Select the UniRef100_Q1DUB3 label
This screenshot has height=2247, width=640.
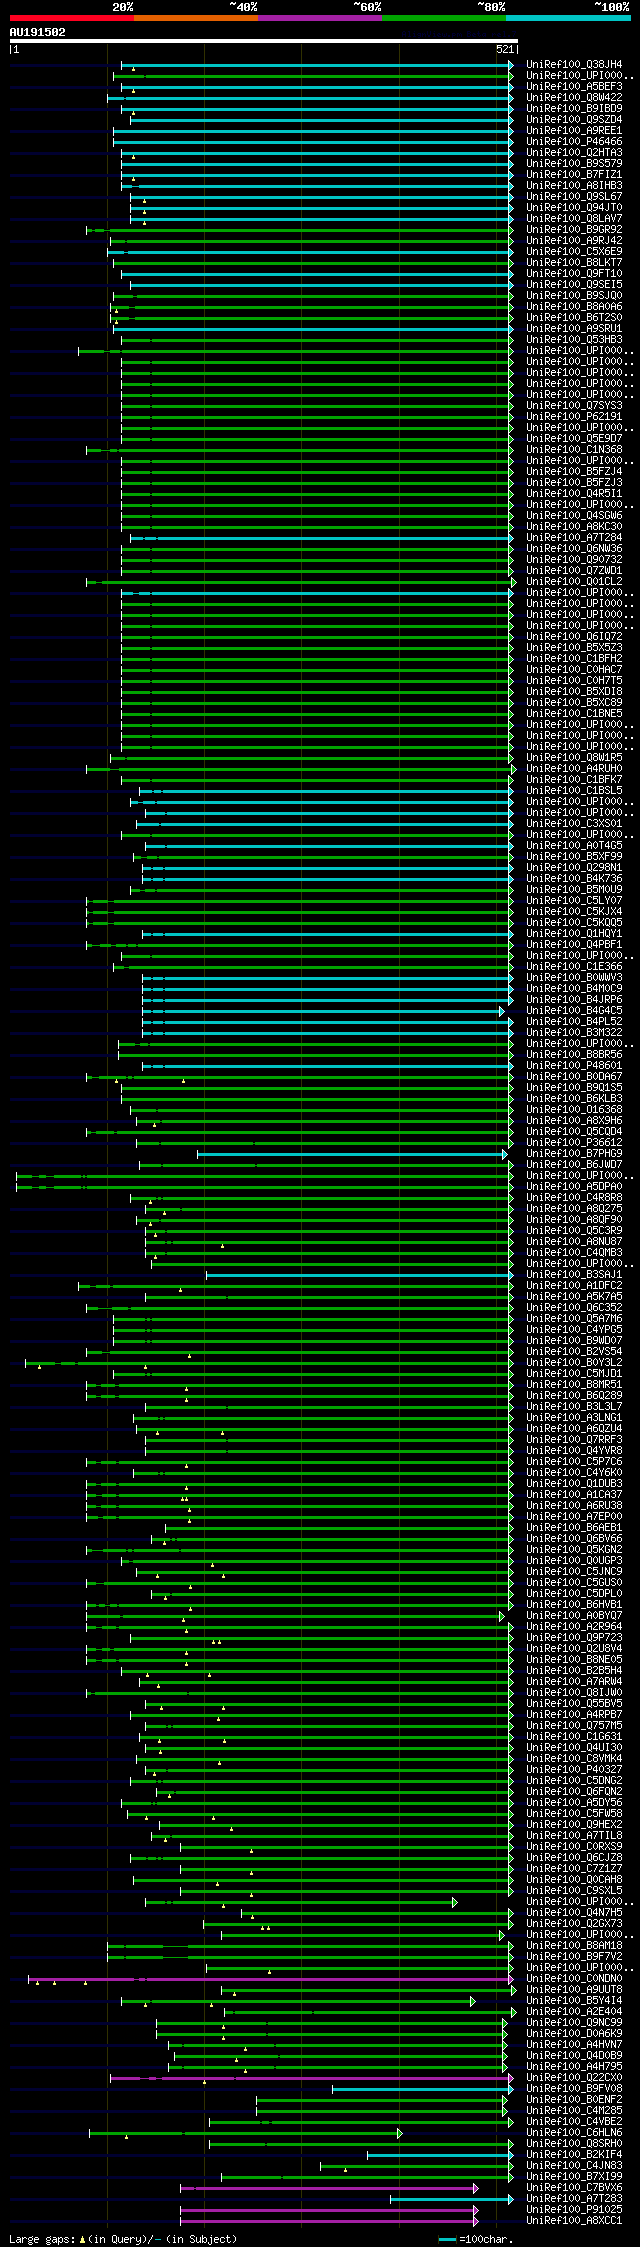click(574, 1484)
